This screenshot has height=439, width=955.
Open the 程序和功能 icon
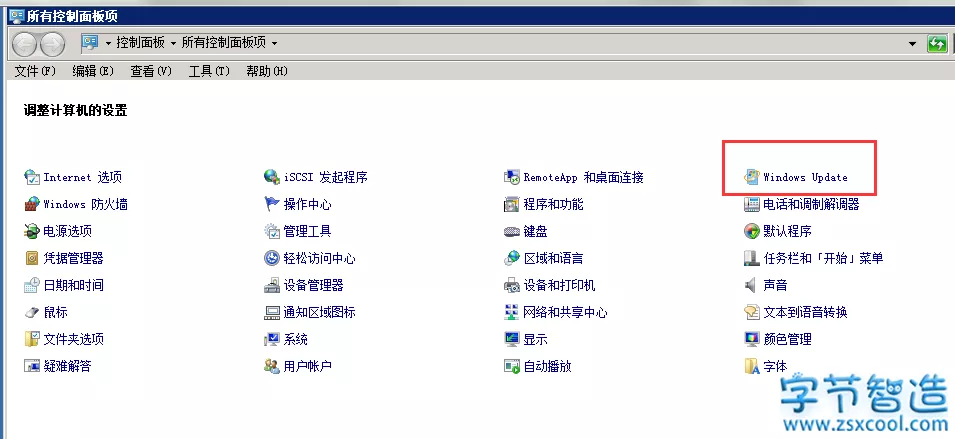(512, 204)
